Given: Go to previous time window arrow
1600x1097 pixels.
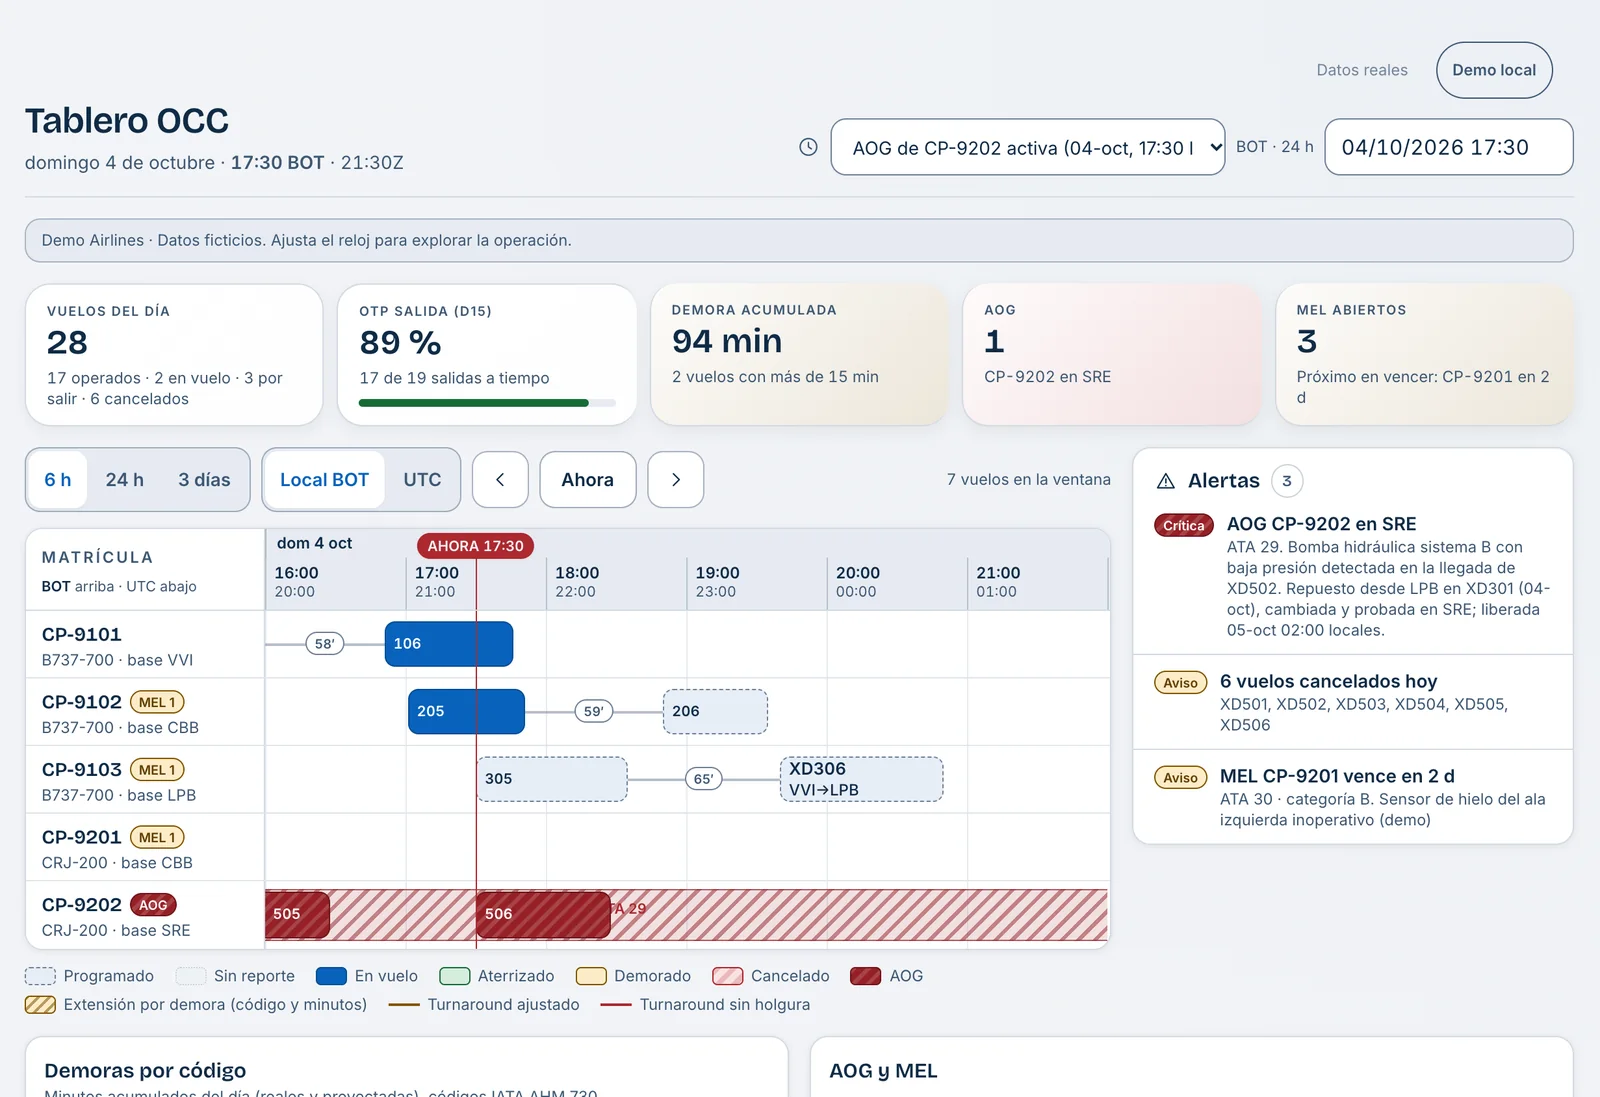Looking at the screenshot, I should 500,480.
